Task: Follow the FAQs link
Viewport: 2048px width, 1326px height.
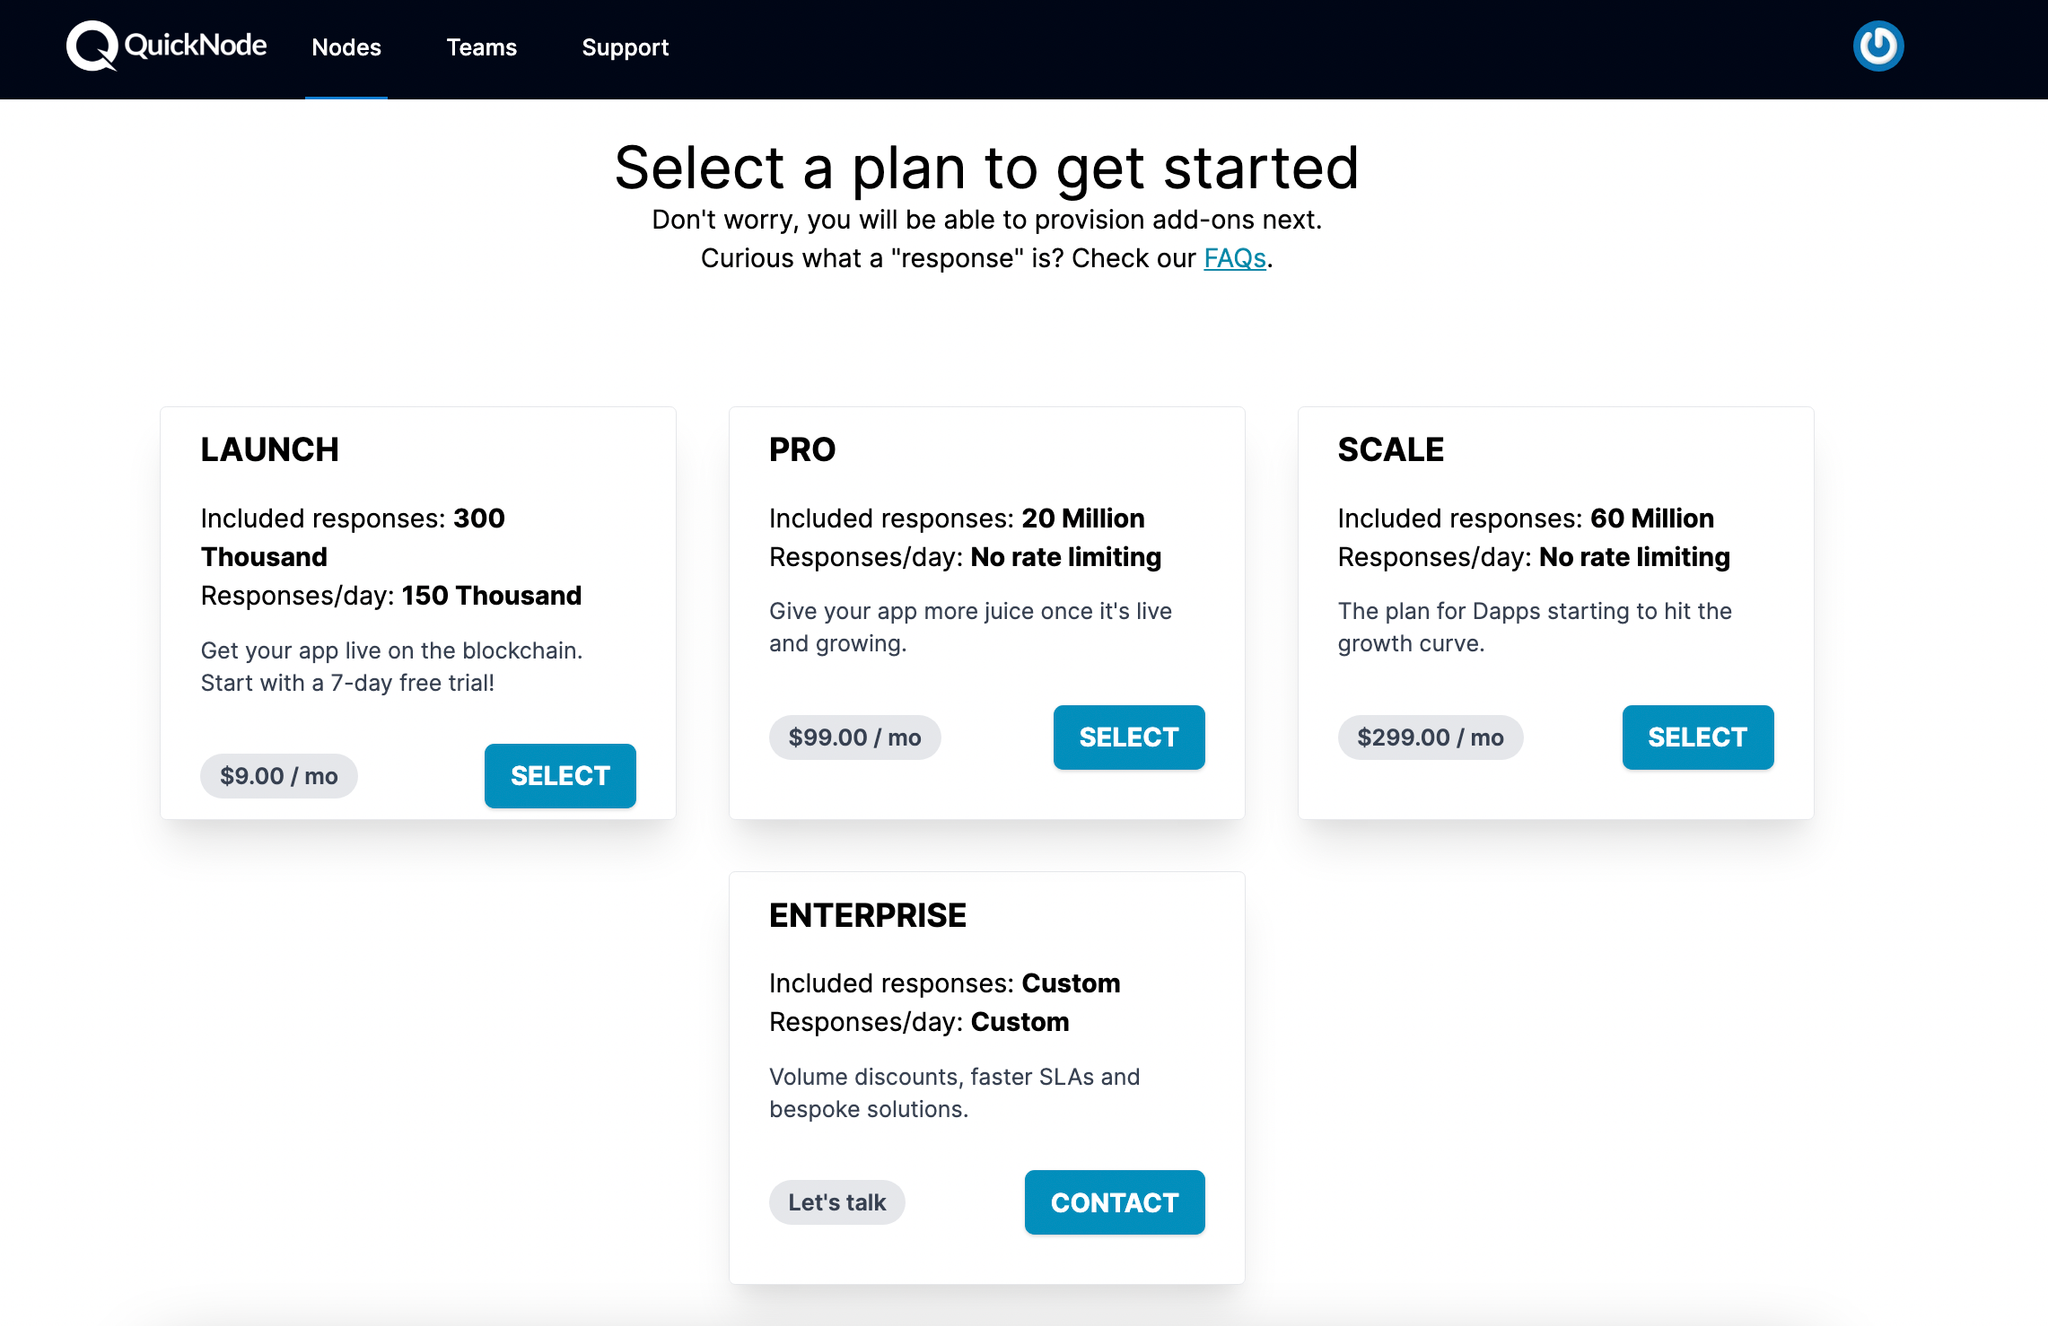Action: point(1235,258)
